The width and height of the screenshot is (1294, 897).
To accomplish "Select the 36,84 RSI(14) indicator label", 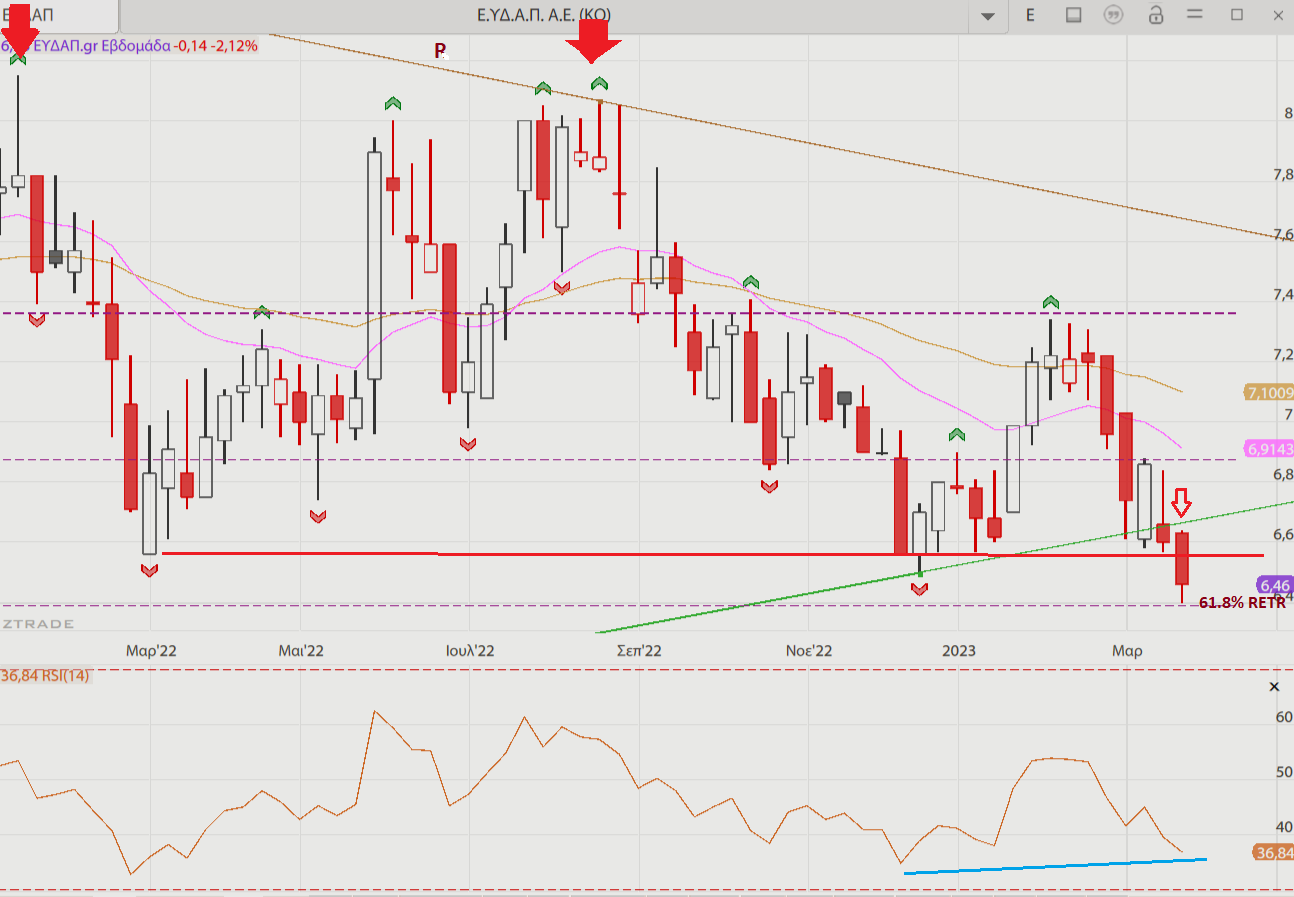I will click(x=45, y=676).
